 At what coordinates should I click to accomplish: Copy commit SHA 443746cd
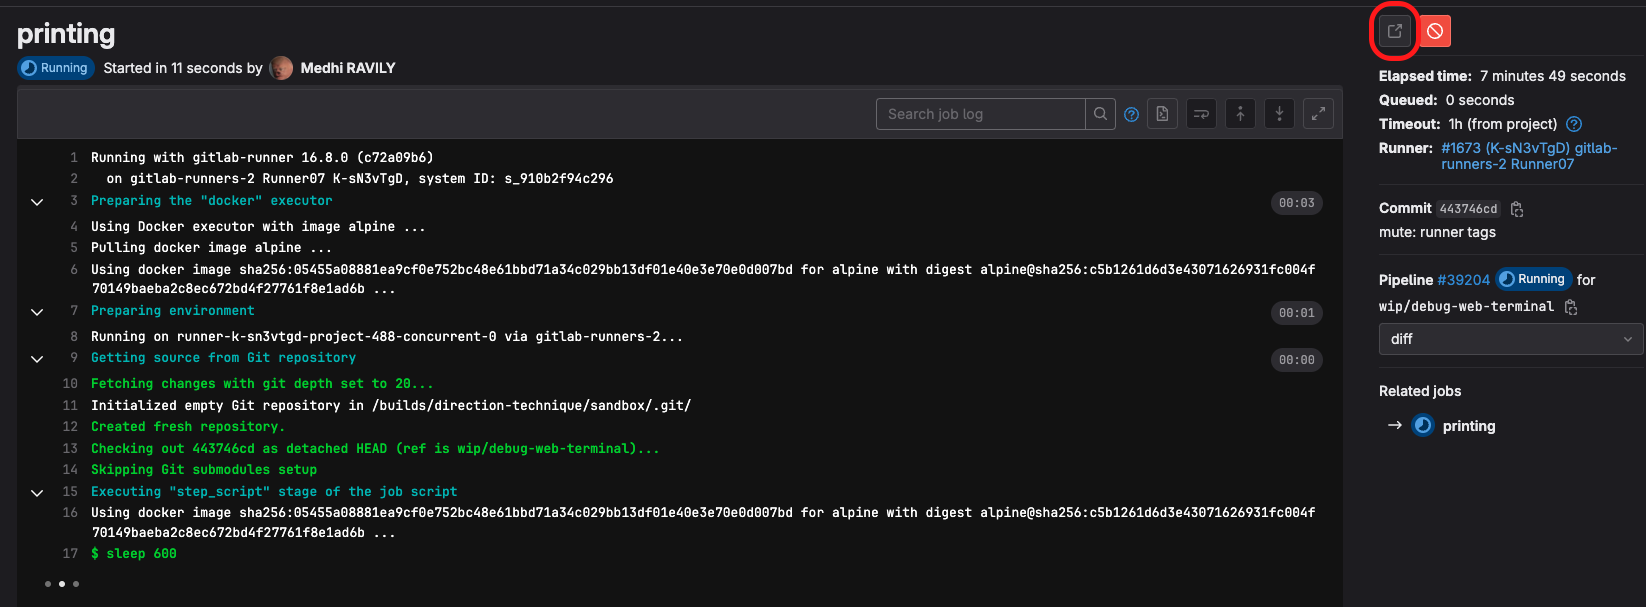(1517, 209)
